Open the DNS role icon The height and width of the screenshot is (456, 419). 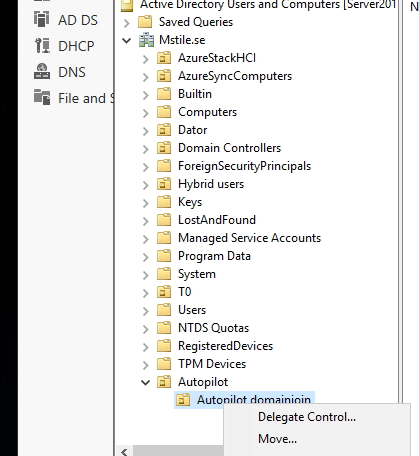[x=42, y=72]
